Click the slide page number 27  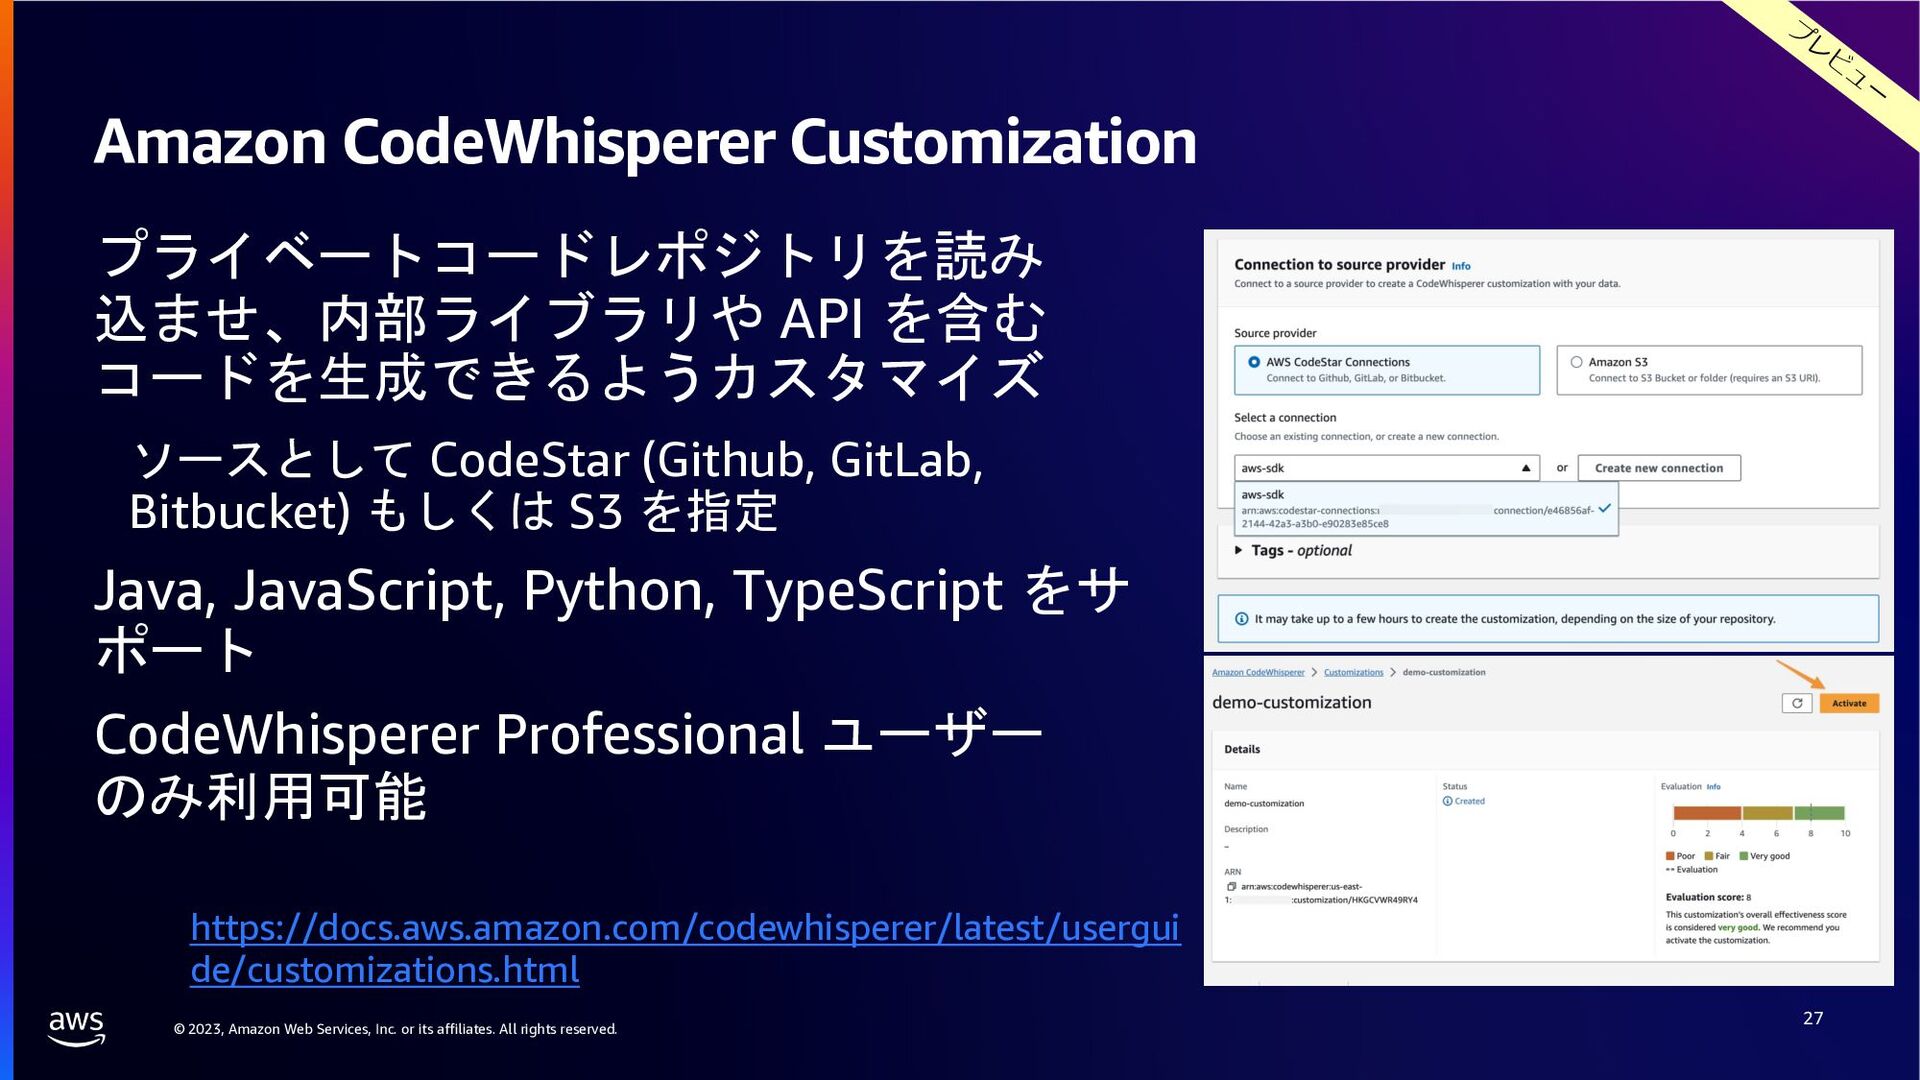pos(1813,1018)
